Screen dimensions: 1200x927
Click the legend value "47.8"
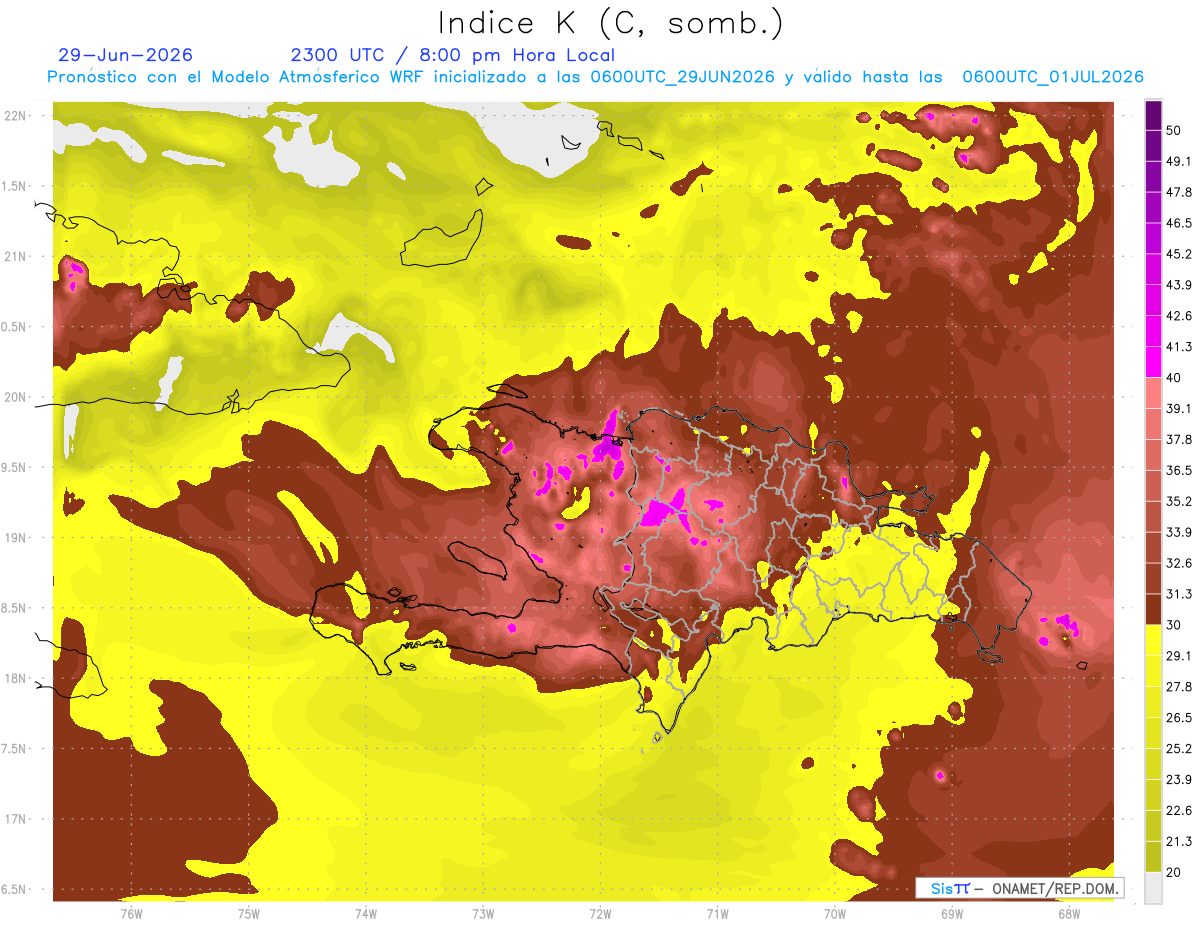(1179, 192)
